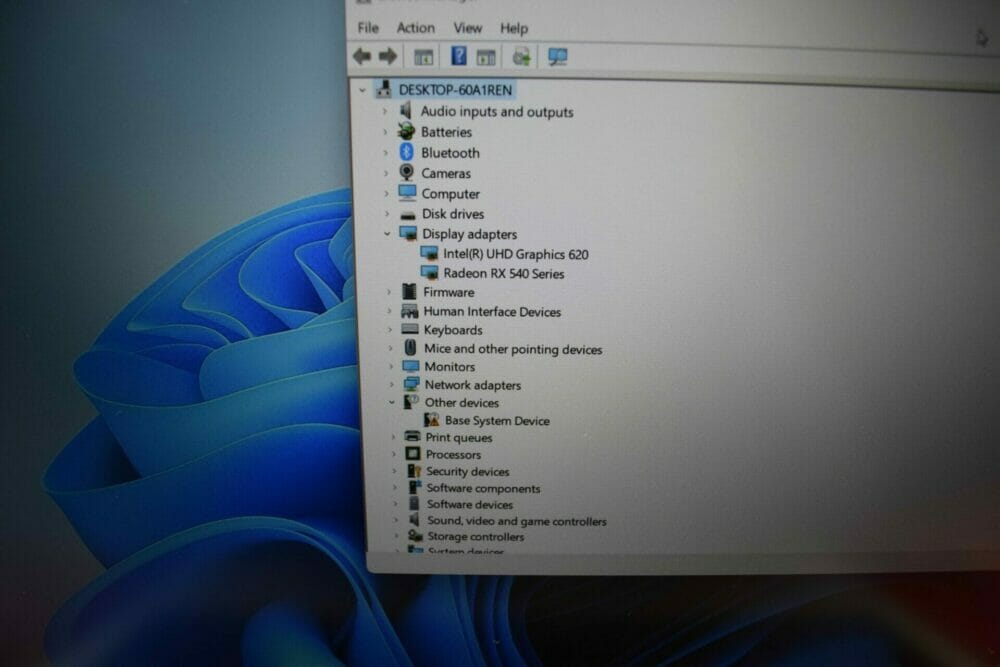Screen dimensions: 1000x667
Task: Click the Processors chip icon
Action: tap(413, 453)
